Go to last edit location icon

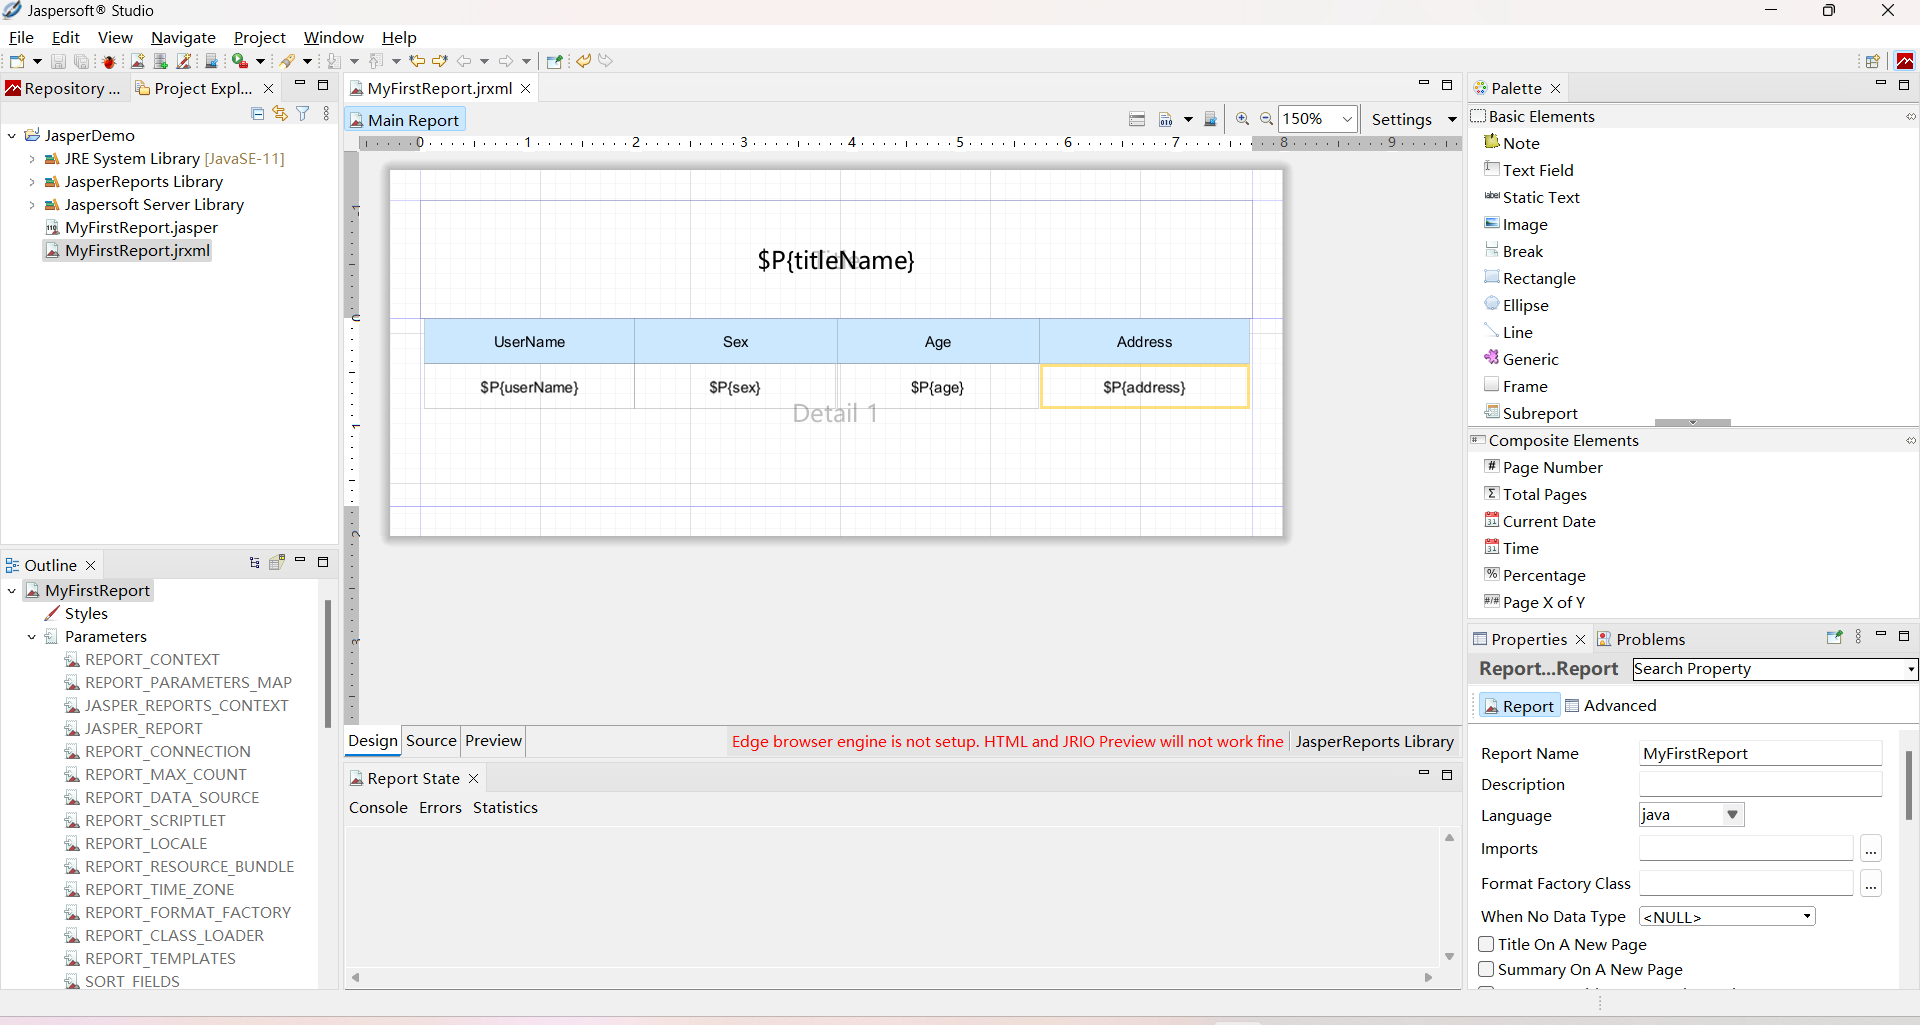(417, 61)
